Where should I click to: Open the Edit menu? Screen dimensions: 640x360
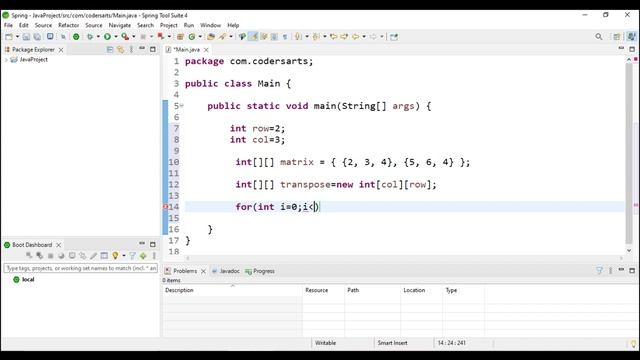24,25
